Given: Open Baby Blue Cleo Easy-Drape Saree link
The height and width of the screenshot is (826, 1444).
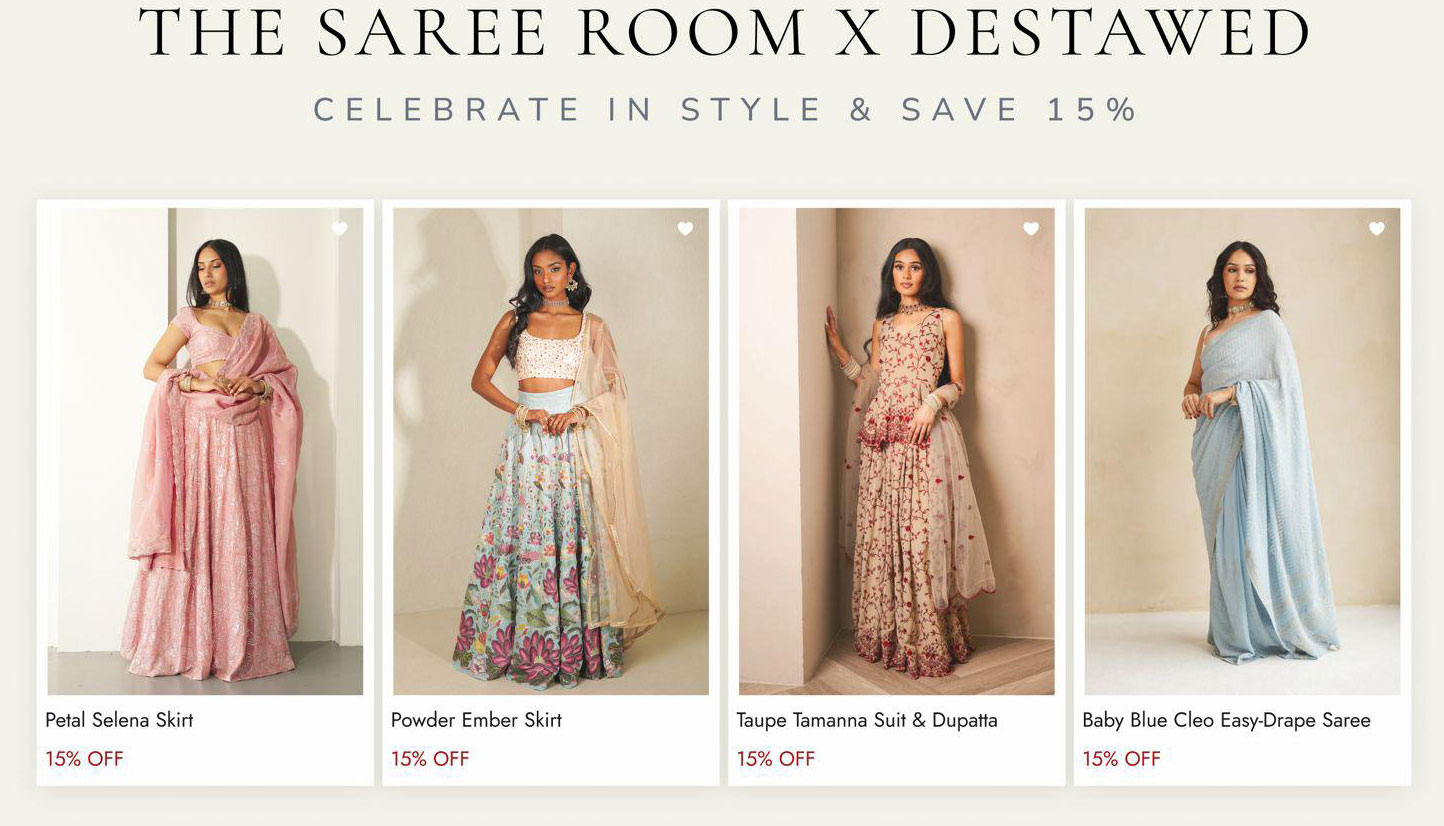Looking at the screenshot, I should (x=1226, y=720).
